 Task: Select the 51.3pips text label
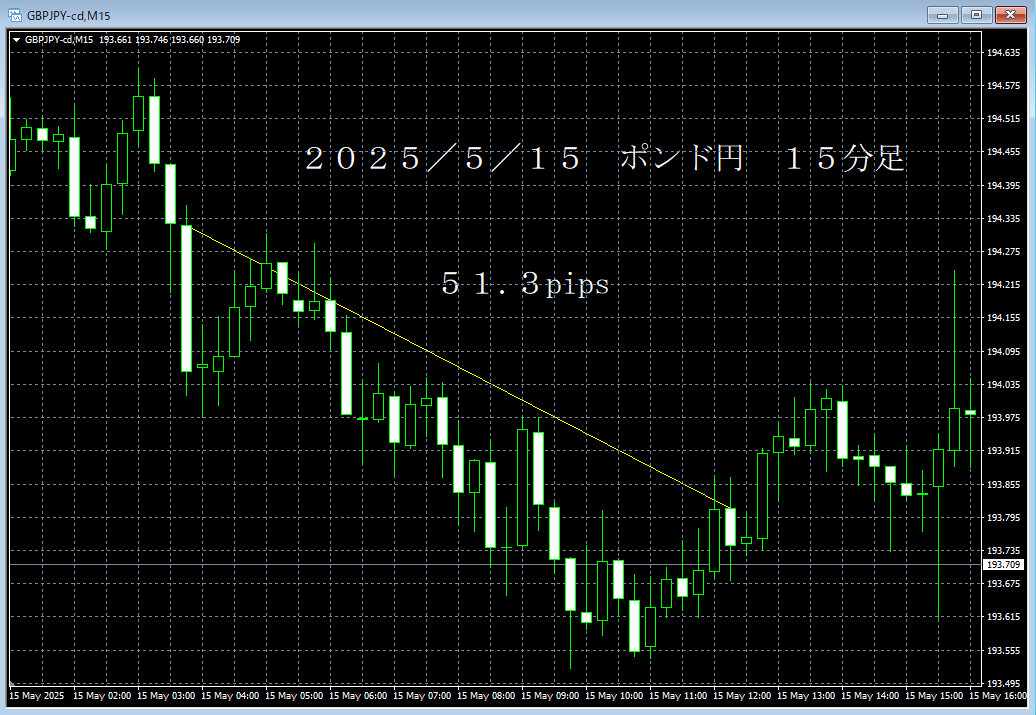tap(525, 283)
